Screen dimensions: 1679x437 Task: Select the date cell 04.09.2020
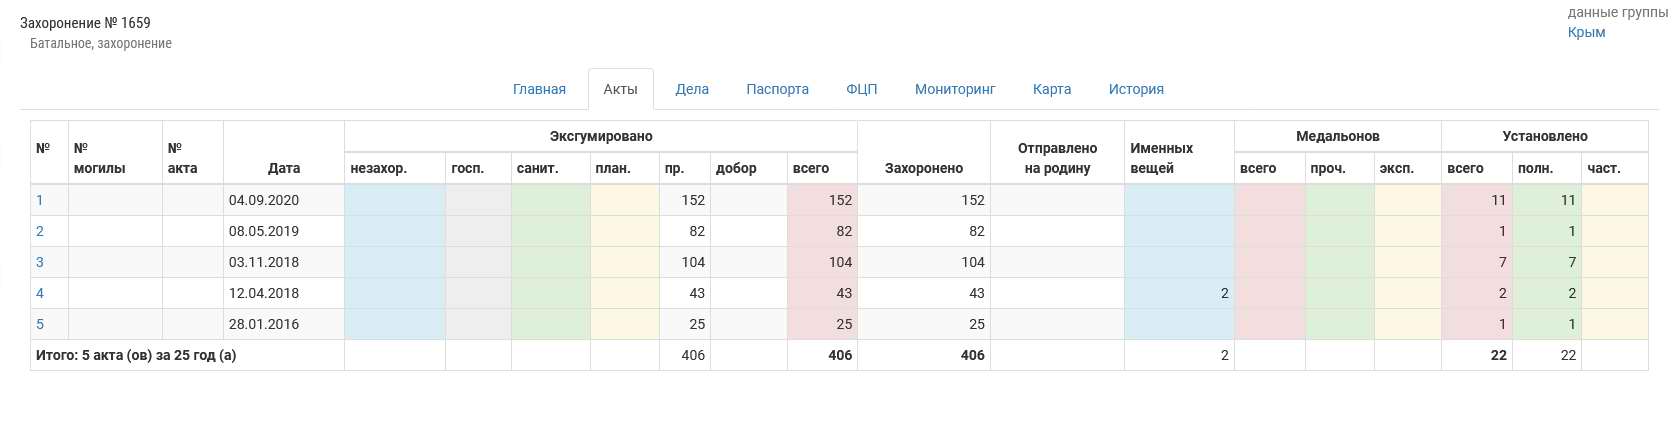coord(264,200)
